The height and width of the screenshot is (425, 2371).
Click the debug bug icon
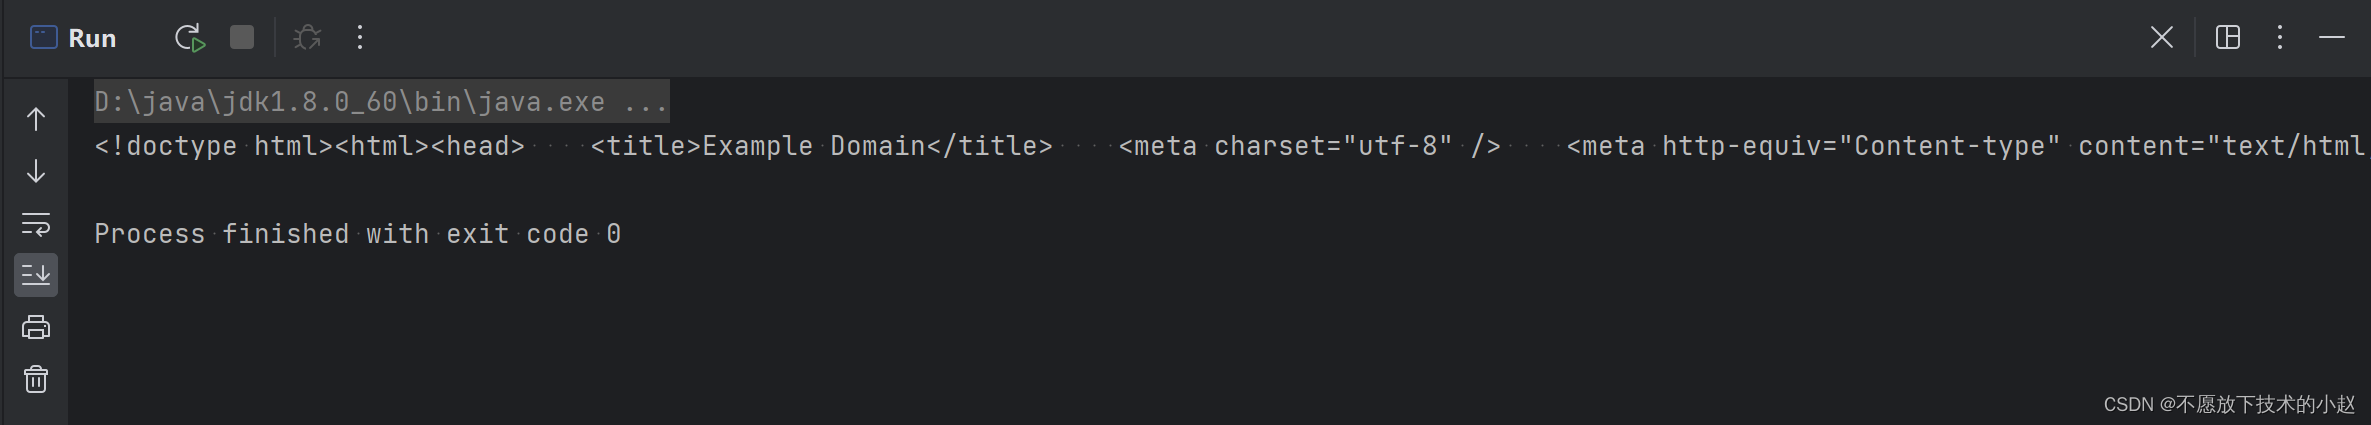(307, 38)
